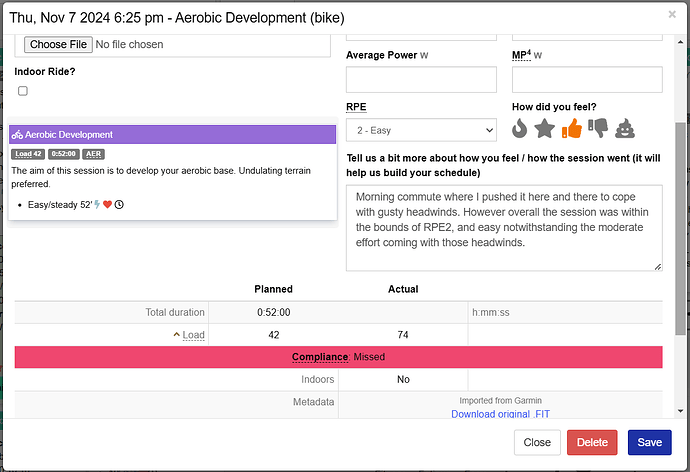Tick the Indoor Ride checkbox
The image size is (690, 472).
(x=23, y=91)
